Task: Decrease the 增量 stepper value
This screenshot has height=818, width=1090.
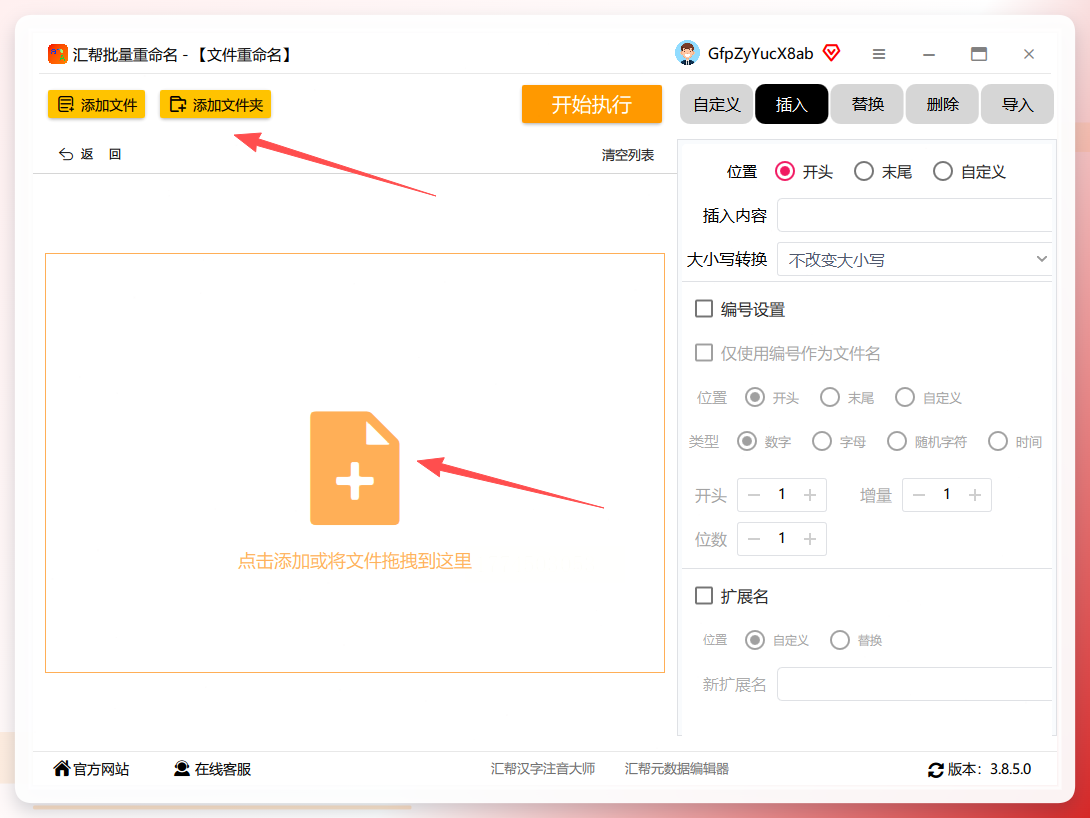Action: tap(919, 495)
